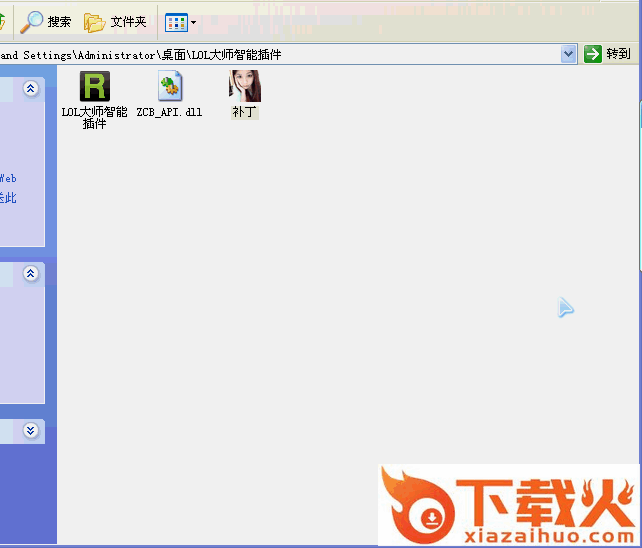Click the Web link in sidebar
The height and width of the screenshot is (548, 642).
click(8, 179)
